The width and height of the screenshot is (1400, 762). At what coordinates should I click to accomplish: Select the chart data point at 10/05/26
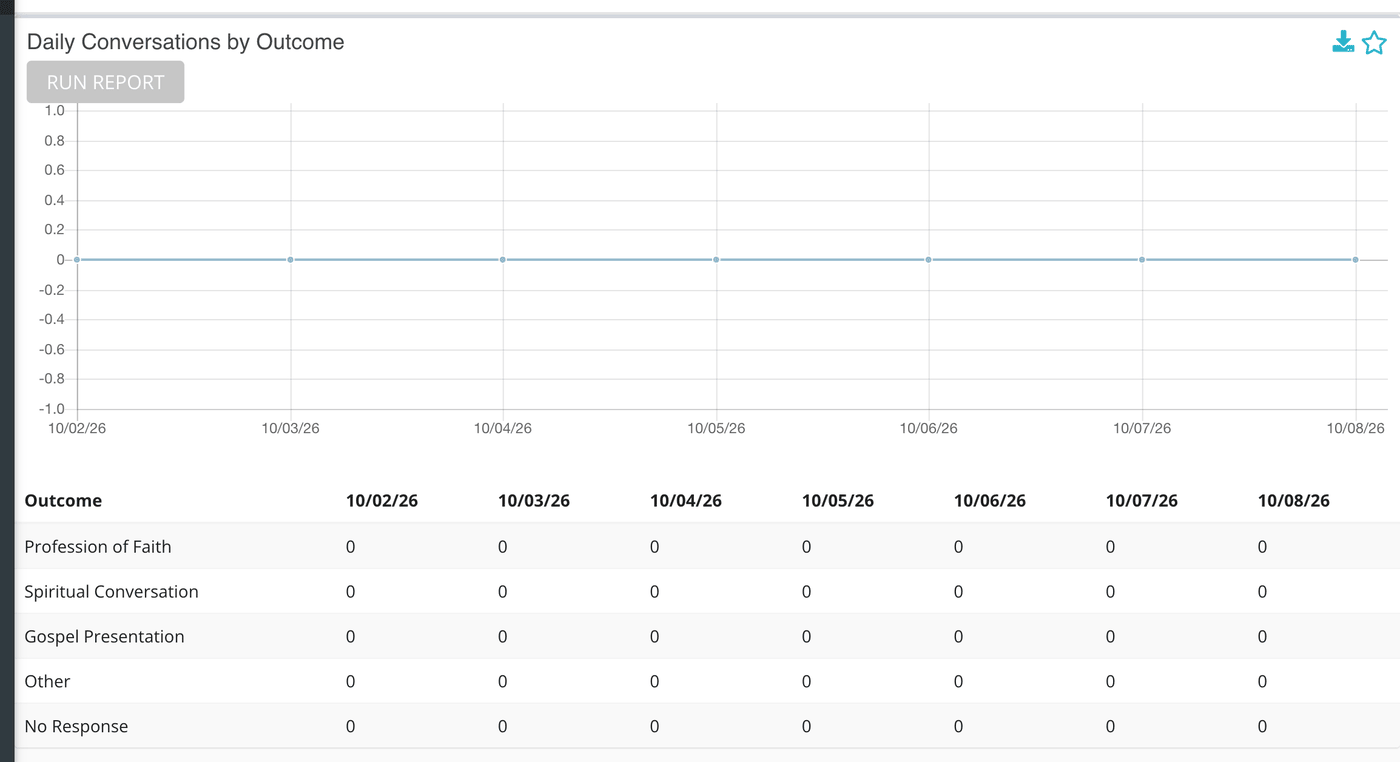point(716,260)
